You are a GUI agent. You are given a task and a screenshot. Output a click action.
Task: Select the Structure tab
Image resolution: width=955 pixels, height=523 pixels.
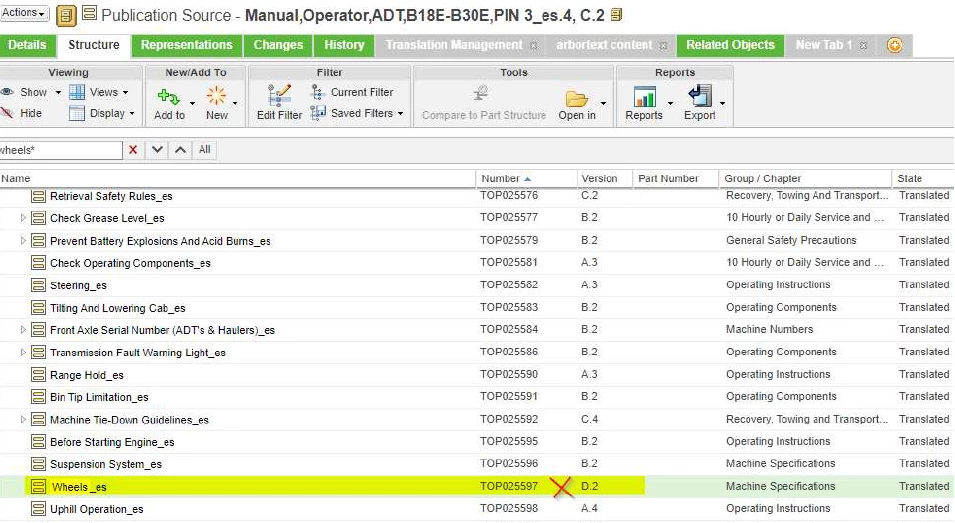(x=94, y=45)
